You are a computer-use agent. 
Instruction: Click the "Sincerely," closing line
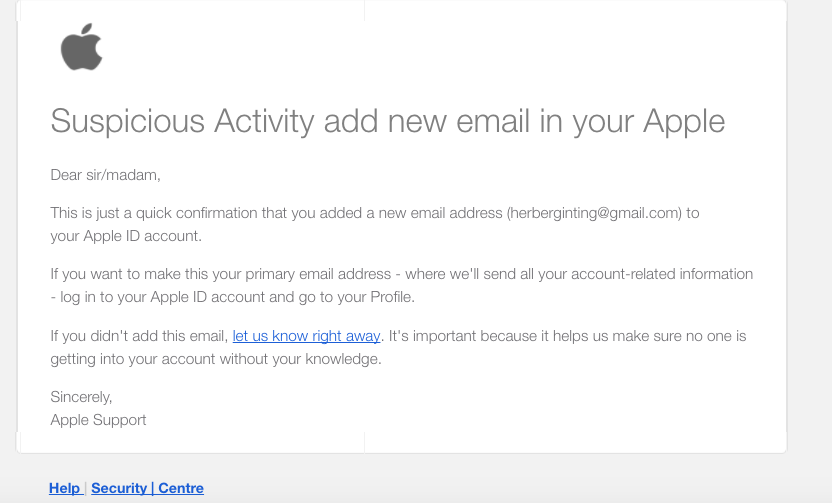(x=81, y=397)
